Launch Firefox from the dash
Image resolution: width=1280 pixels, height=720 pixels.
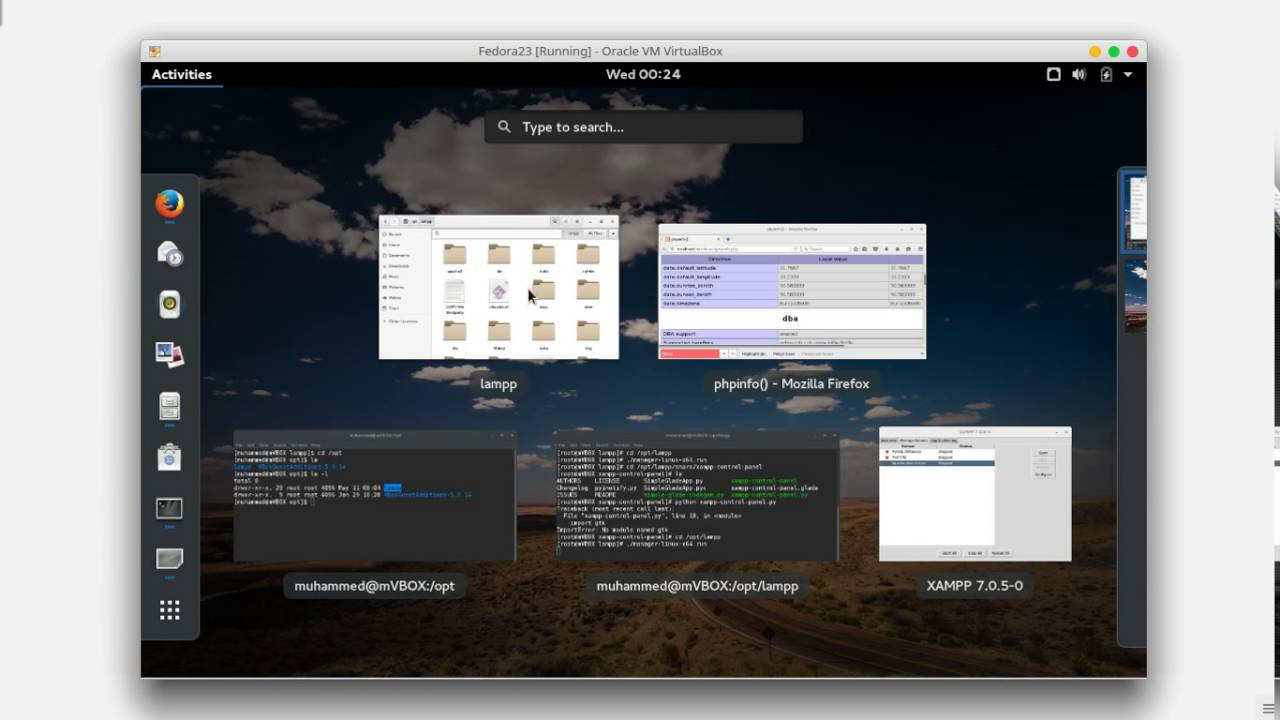[x=169, y=204]
